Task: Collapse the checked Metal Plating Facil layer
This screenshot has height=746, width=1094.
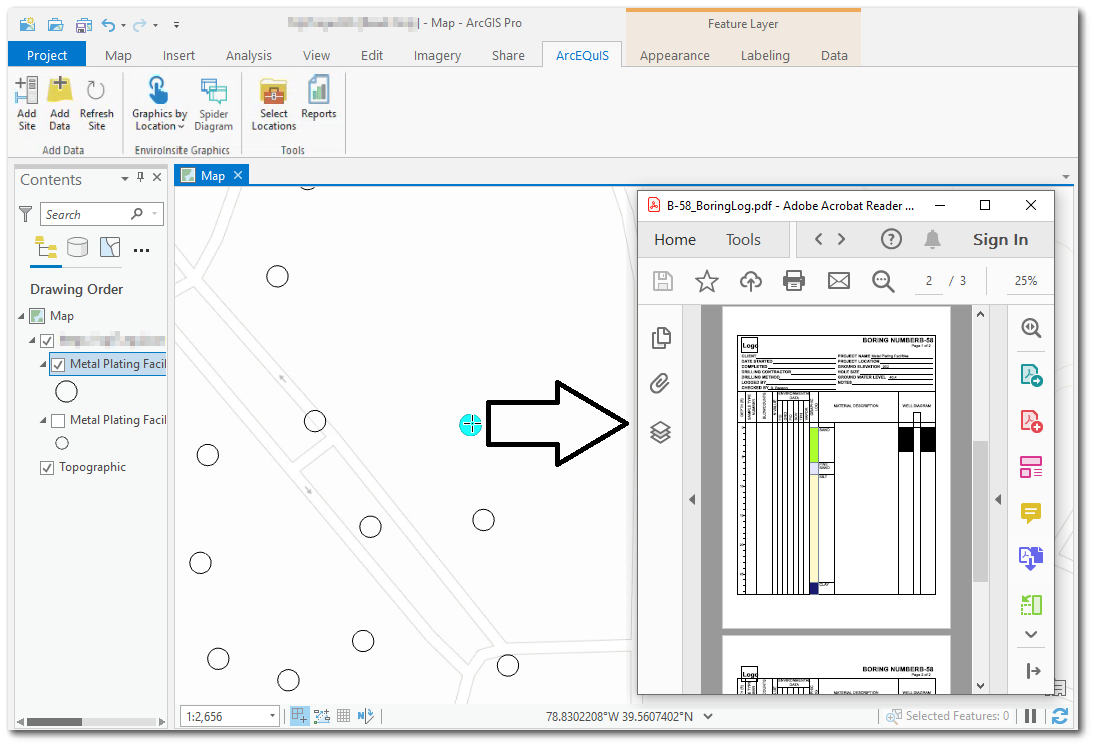Action: tap(43, 364)
